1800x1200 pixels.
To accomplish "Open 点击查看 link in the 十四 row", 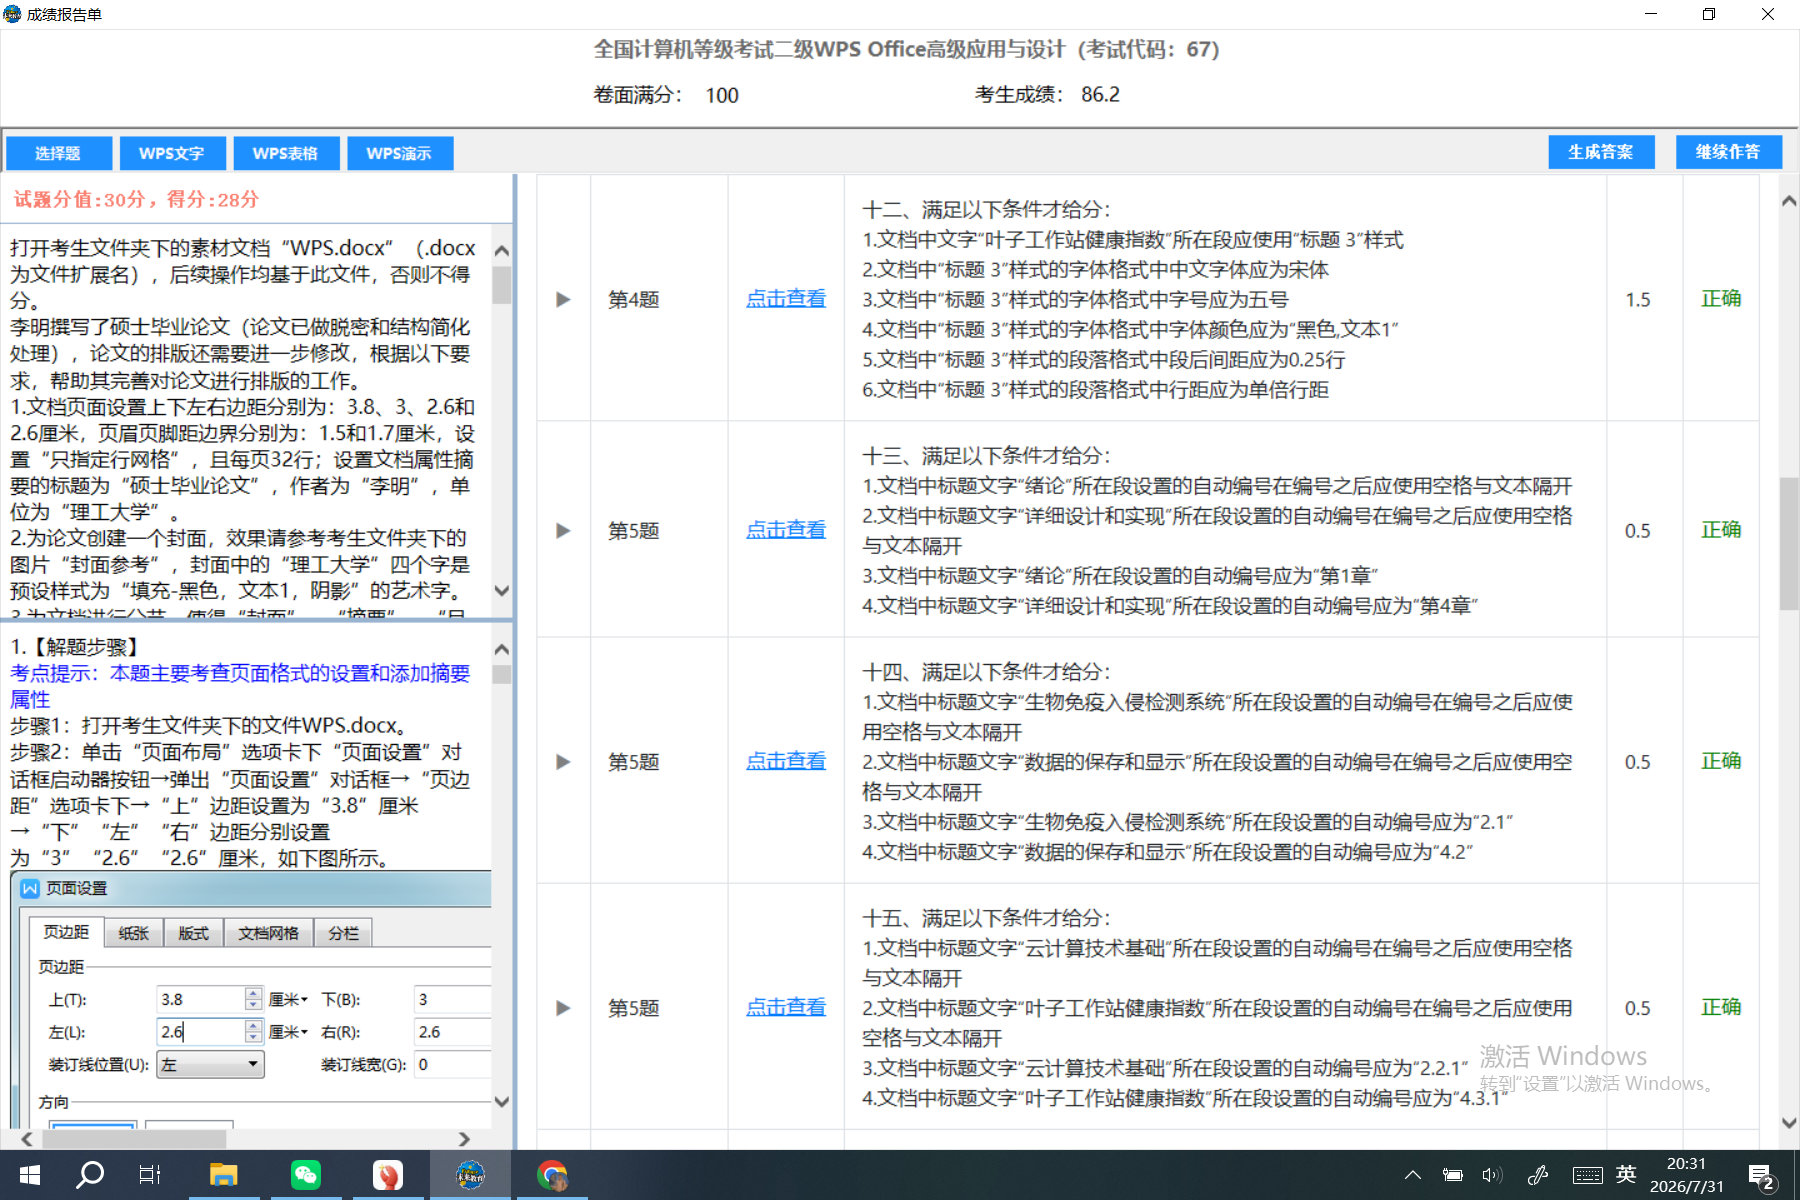I will 786,761.
